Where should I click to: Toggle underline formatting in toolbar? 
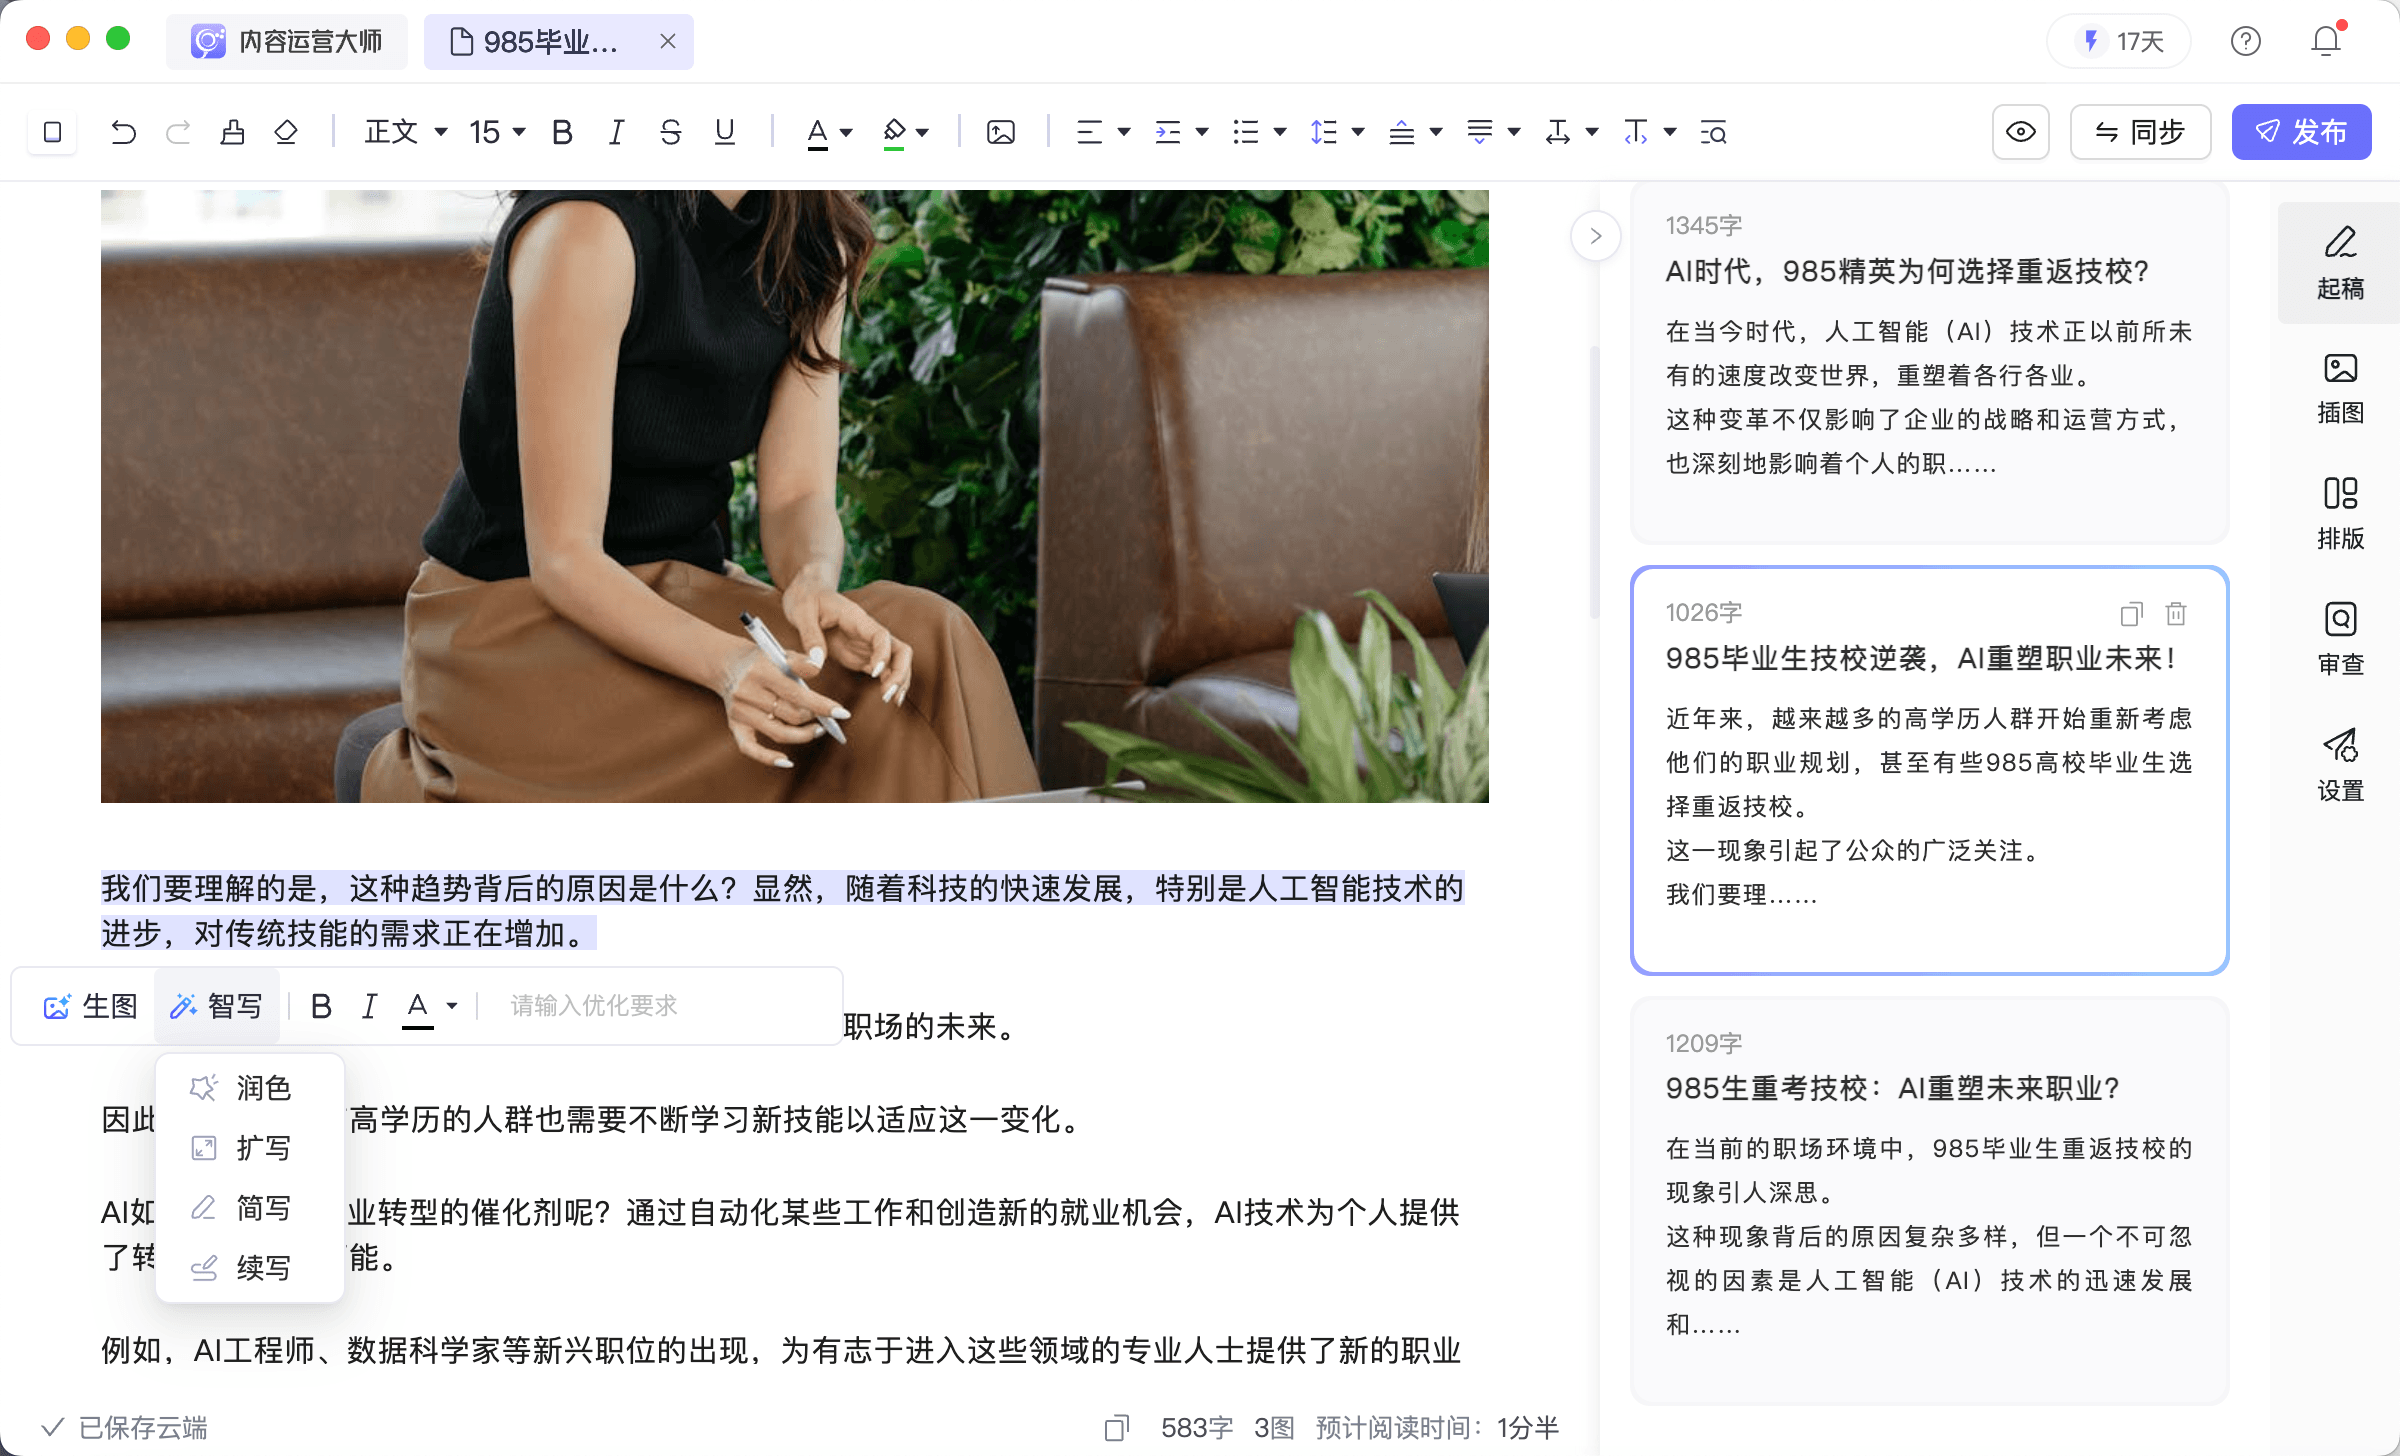tap(724, 132)
